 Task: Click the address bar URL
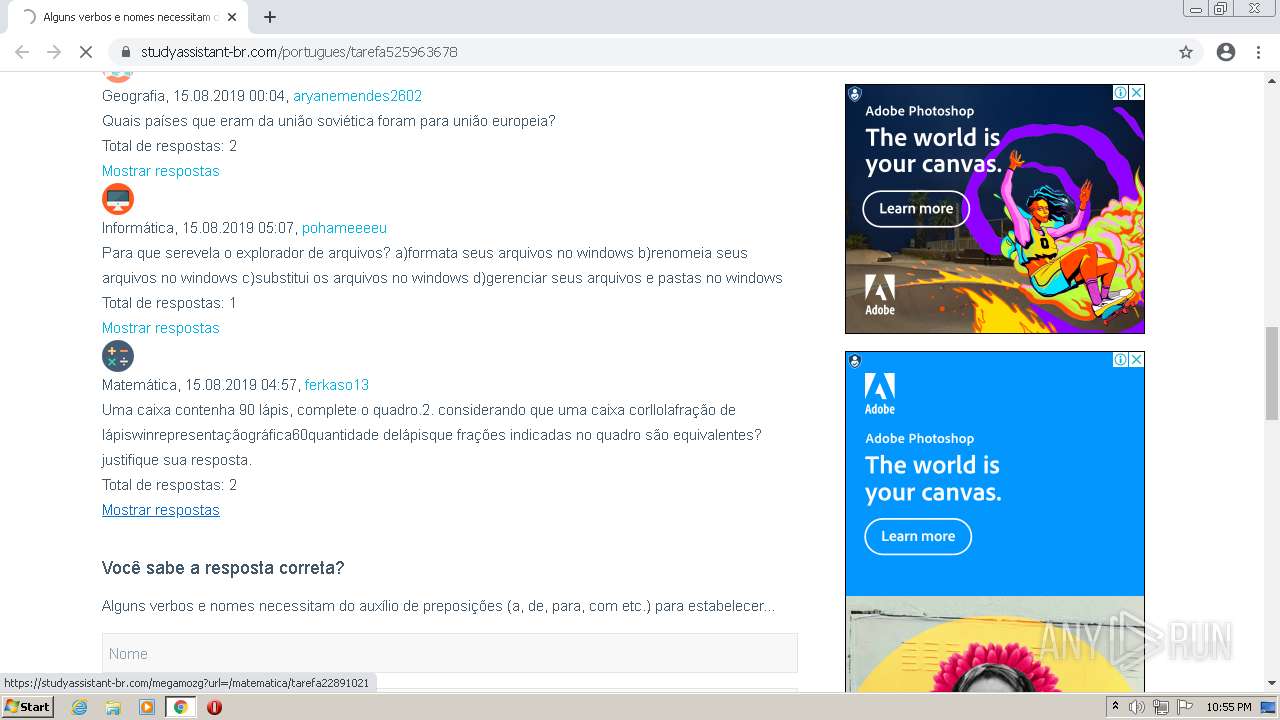click(299, 52)
